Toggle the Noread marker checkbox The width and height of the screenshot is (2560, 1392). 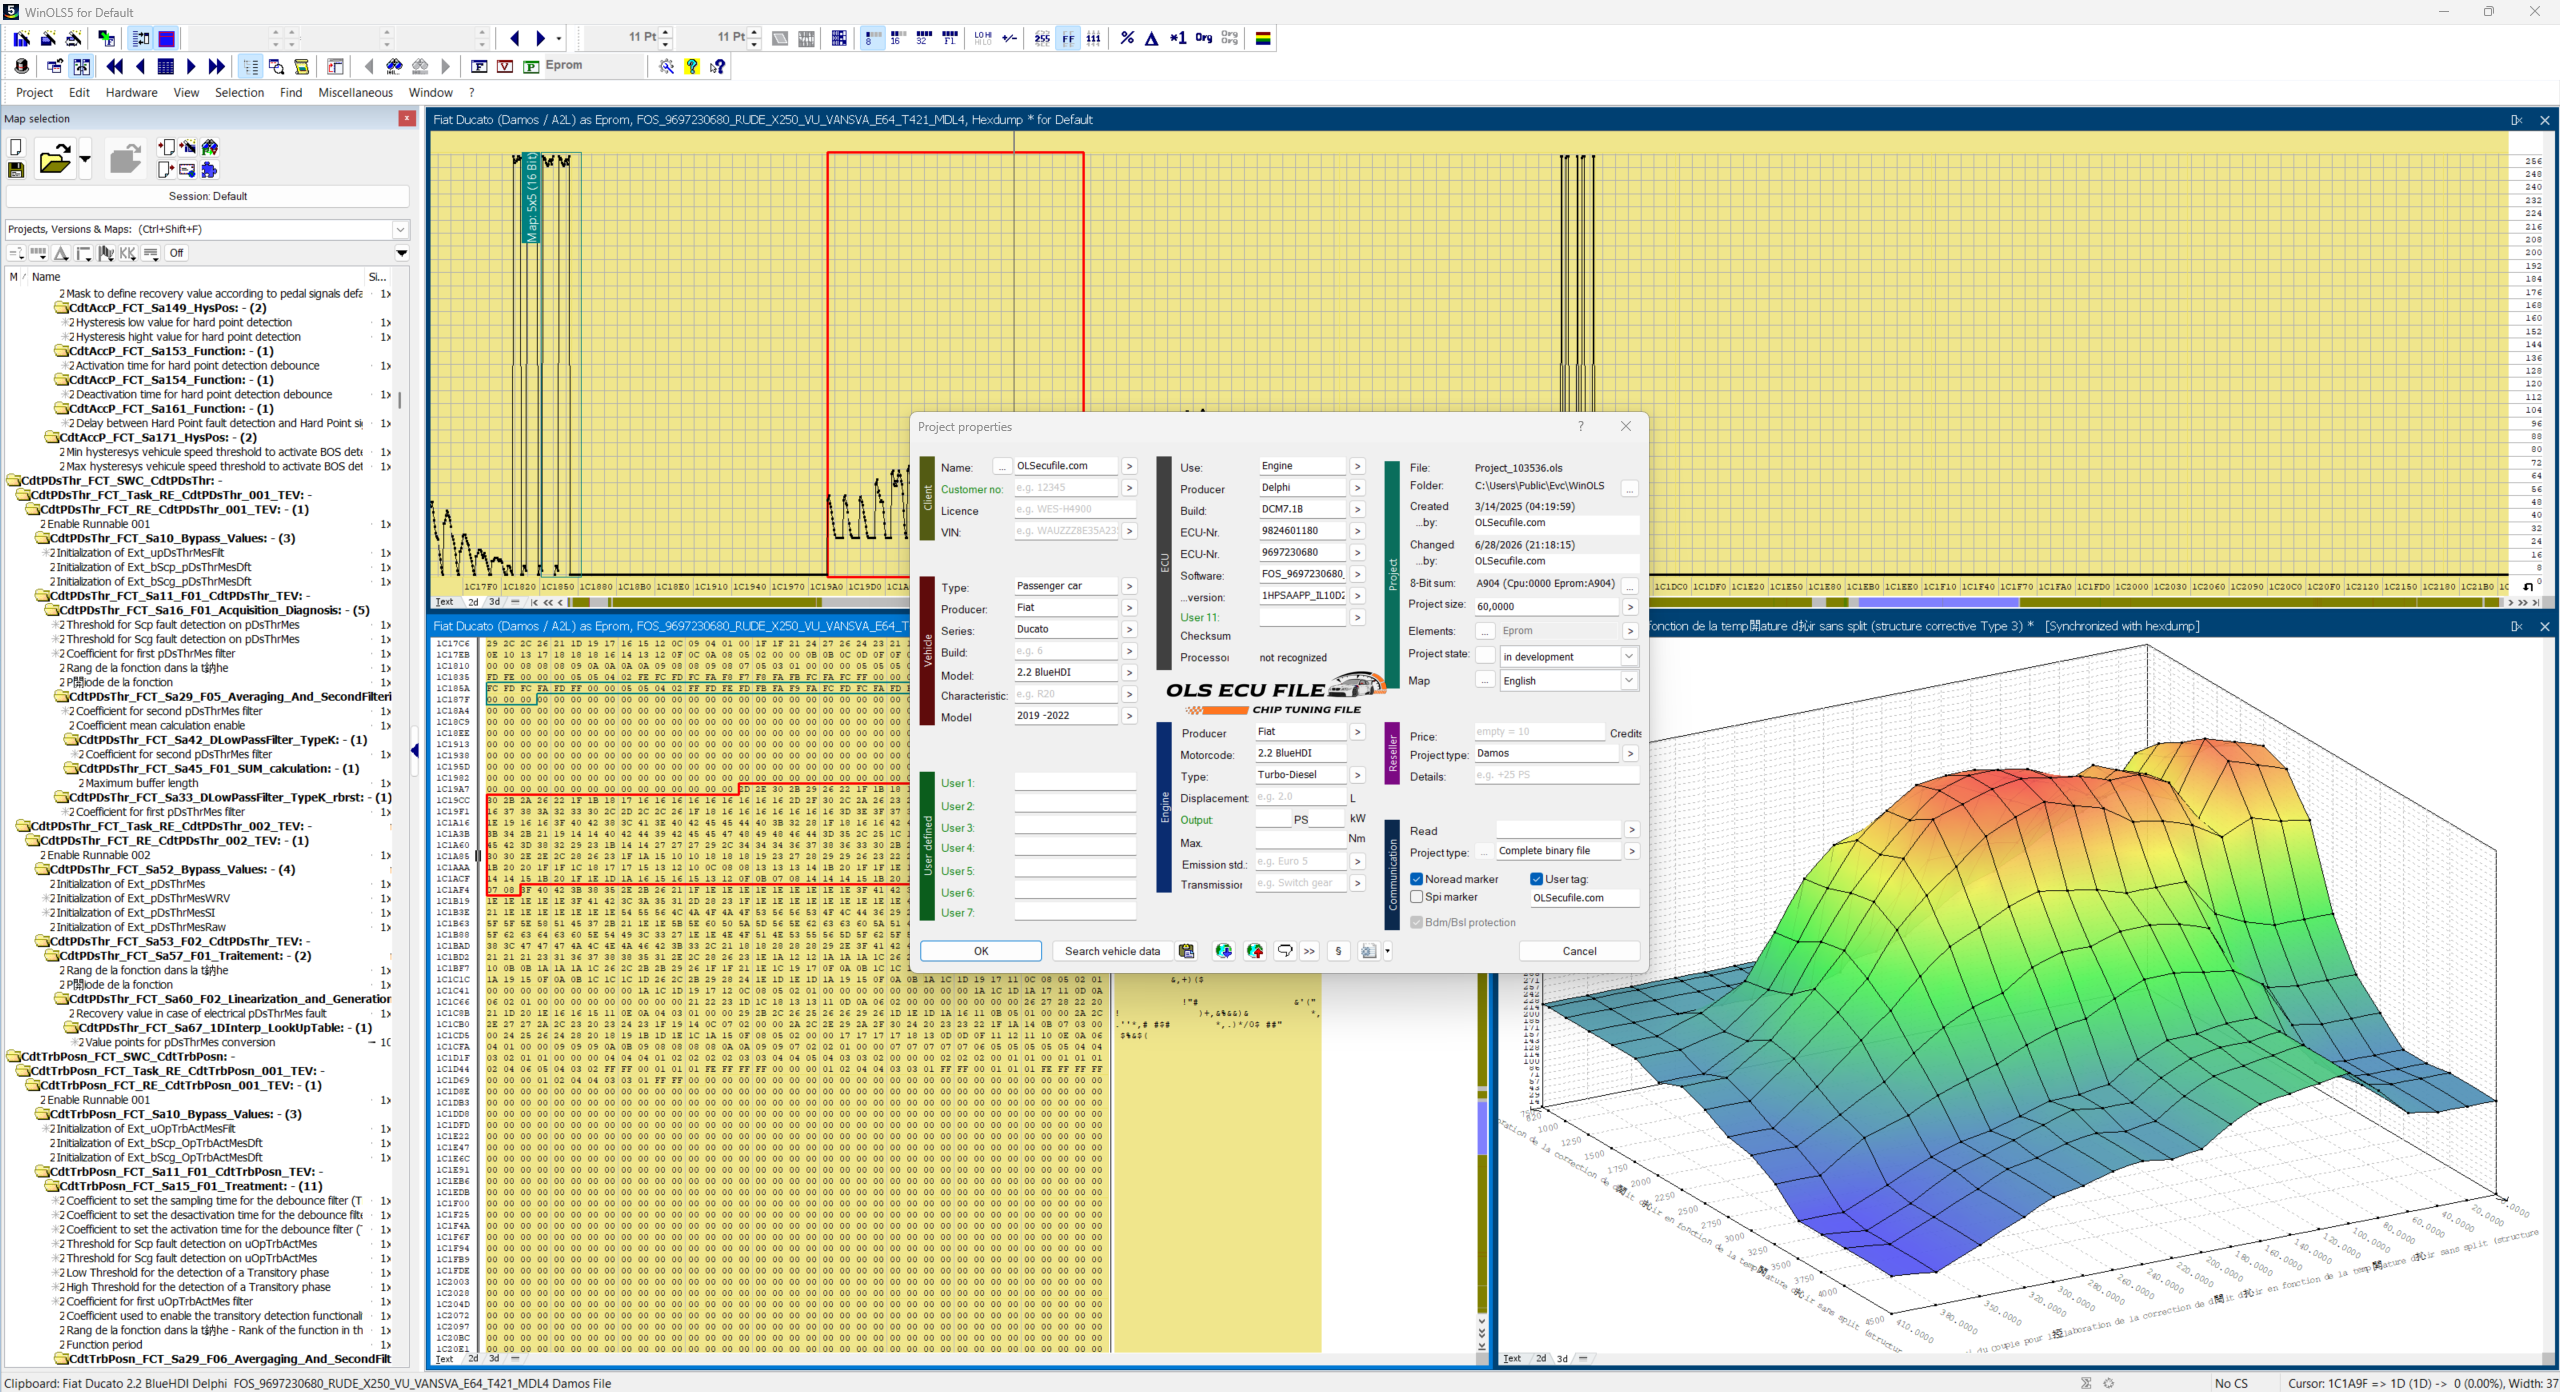1416,879
